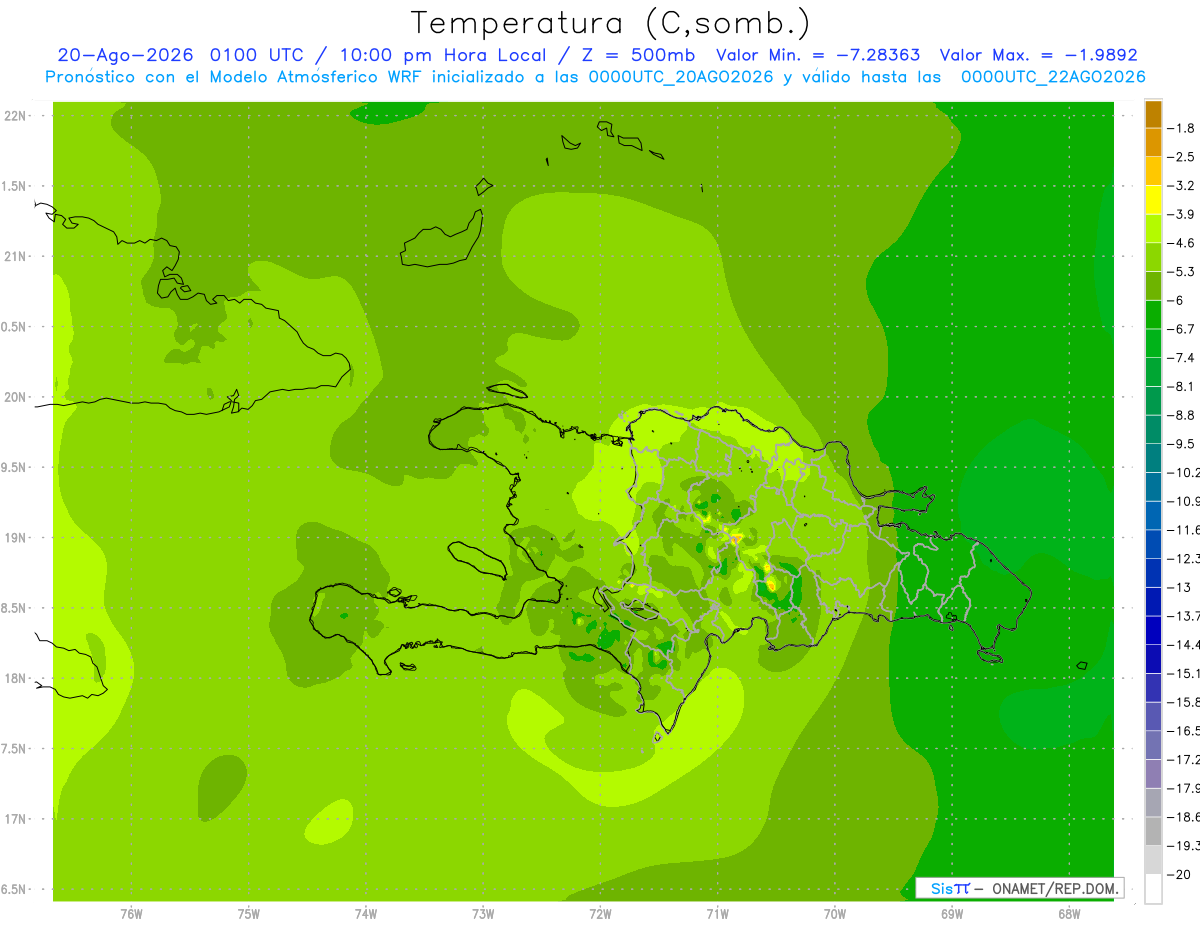Click the '22N' latitude label
The height and width of the screenshot is (927, 1200).
15,116
